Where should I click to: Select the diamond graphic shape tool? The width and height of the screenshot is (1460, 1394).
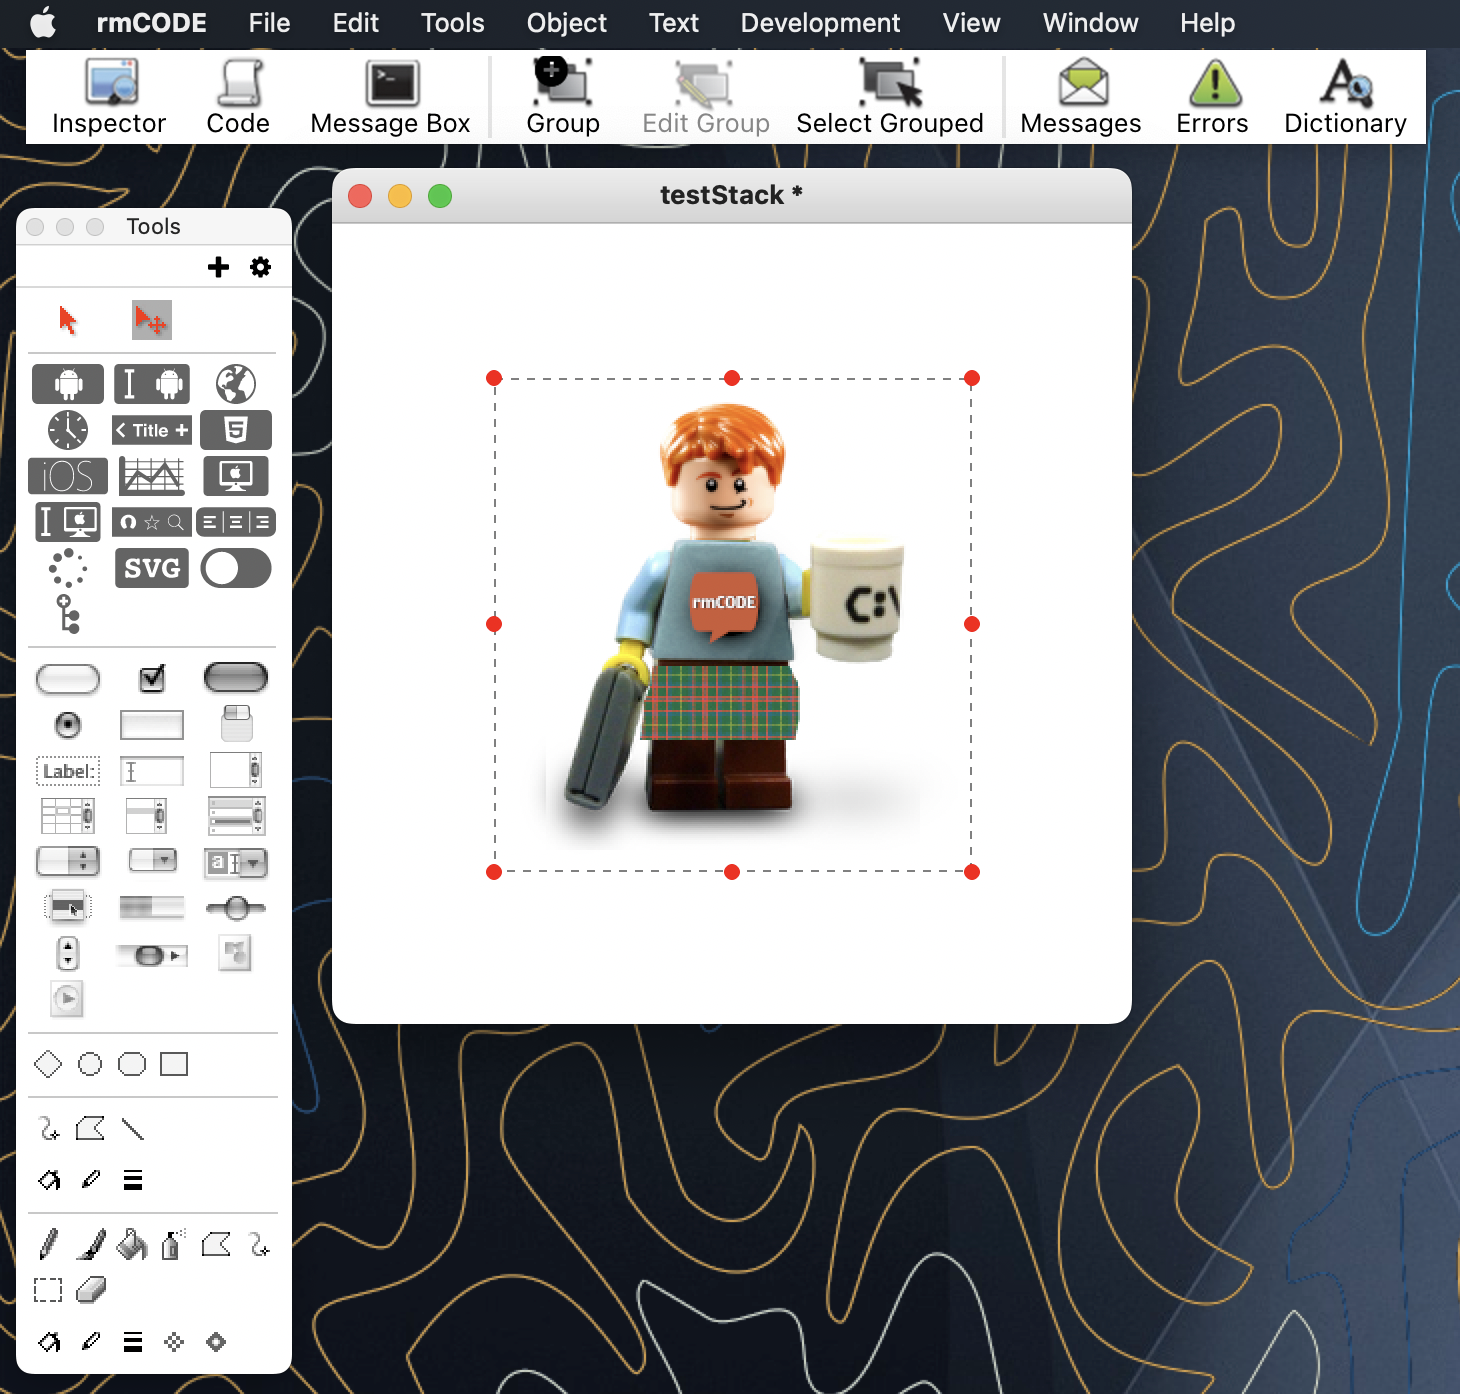[48, 1064]
